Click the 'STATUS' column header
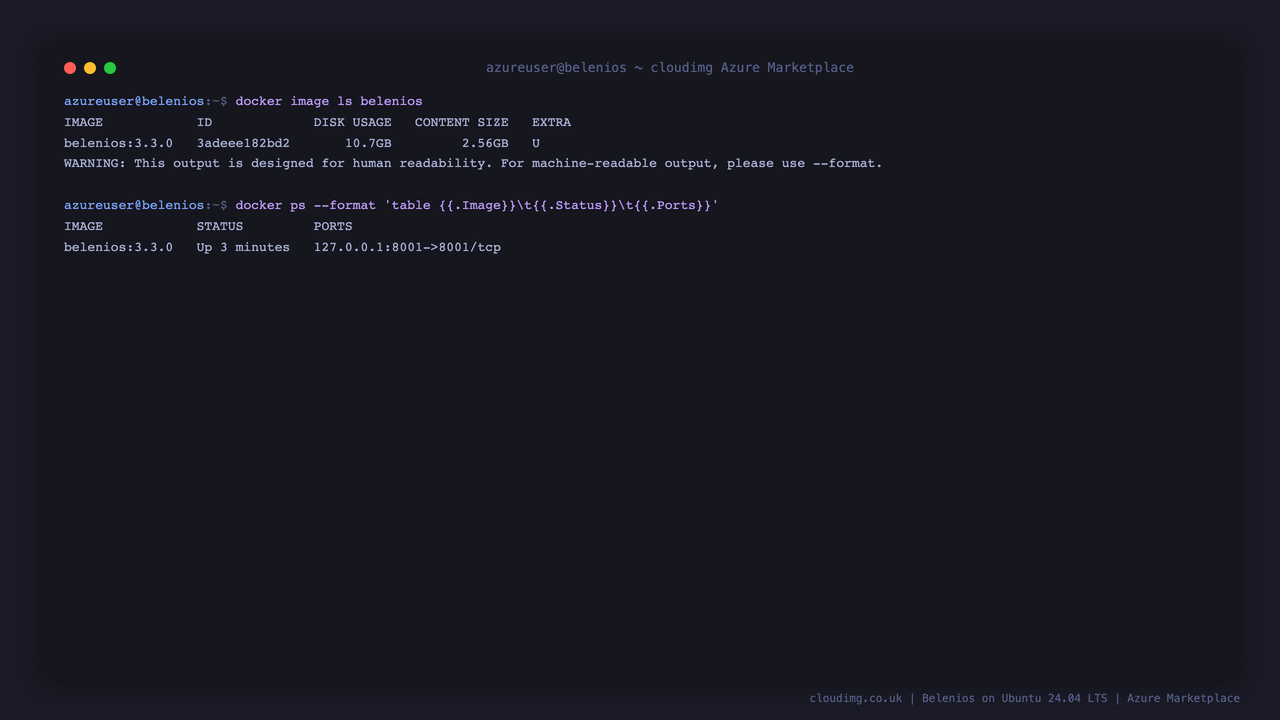Viewport: 1280px width, 720px height. (220, 226)
